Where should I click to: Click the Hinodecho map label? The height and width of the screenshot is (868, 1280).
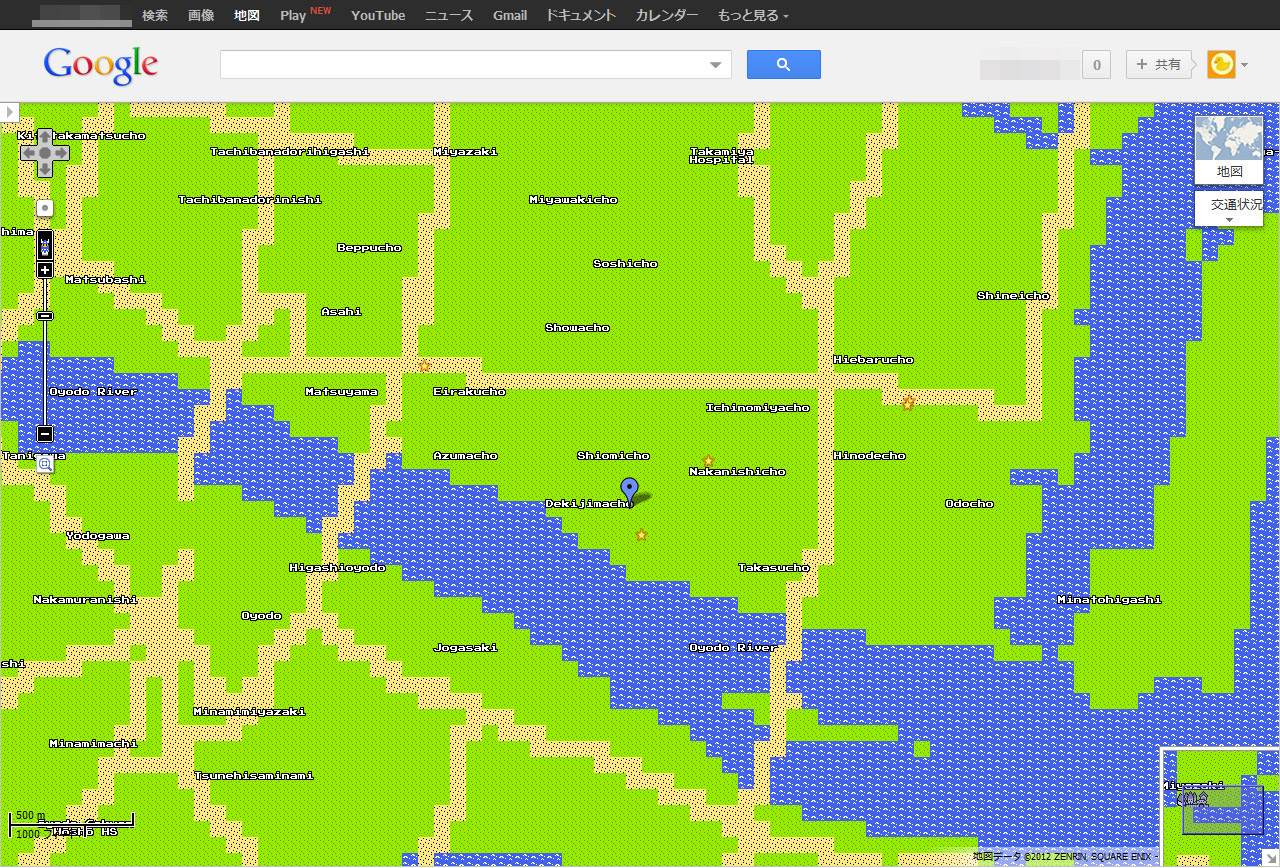tap(870, 456)
